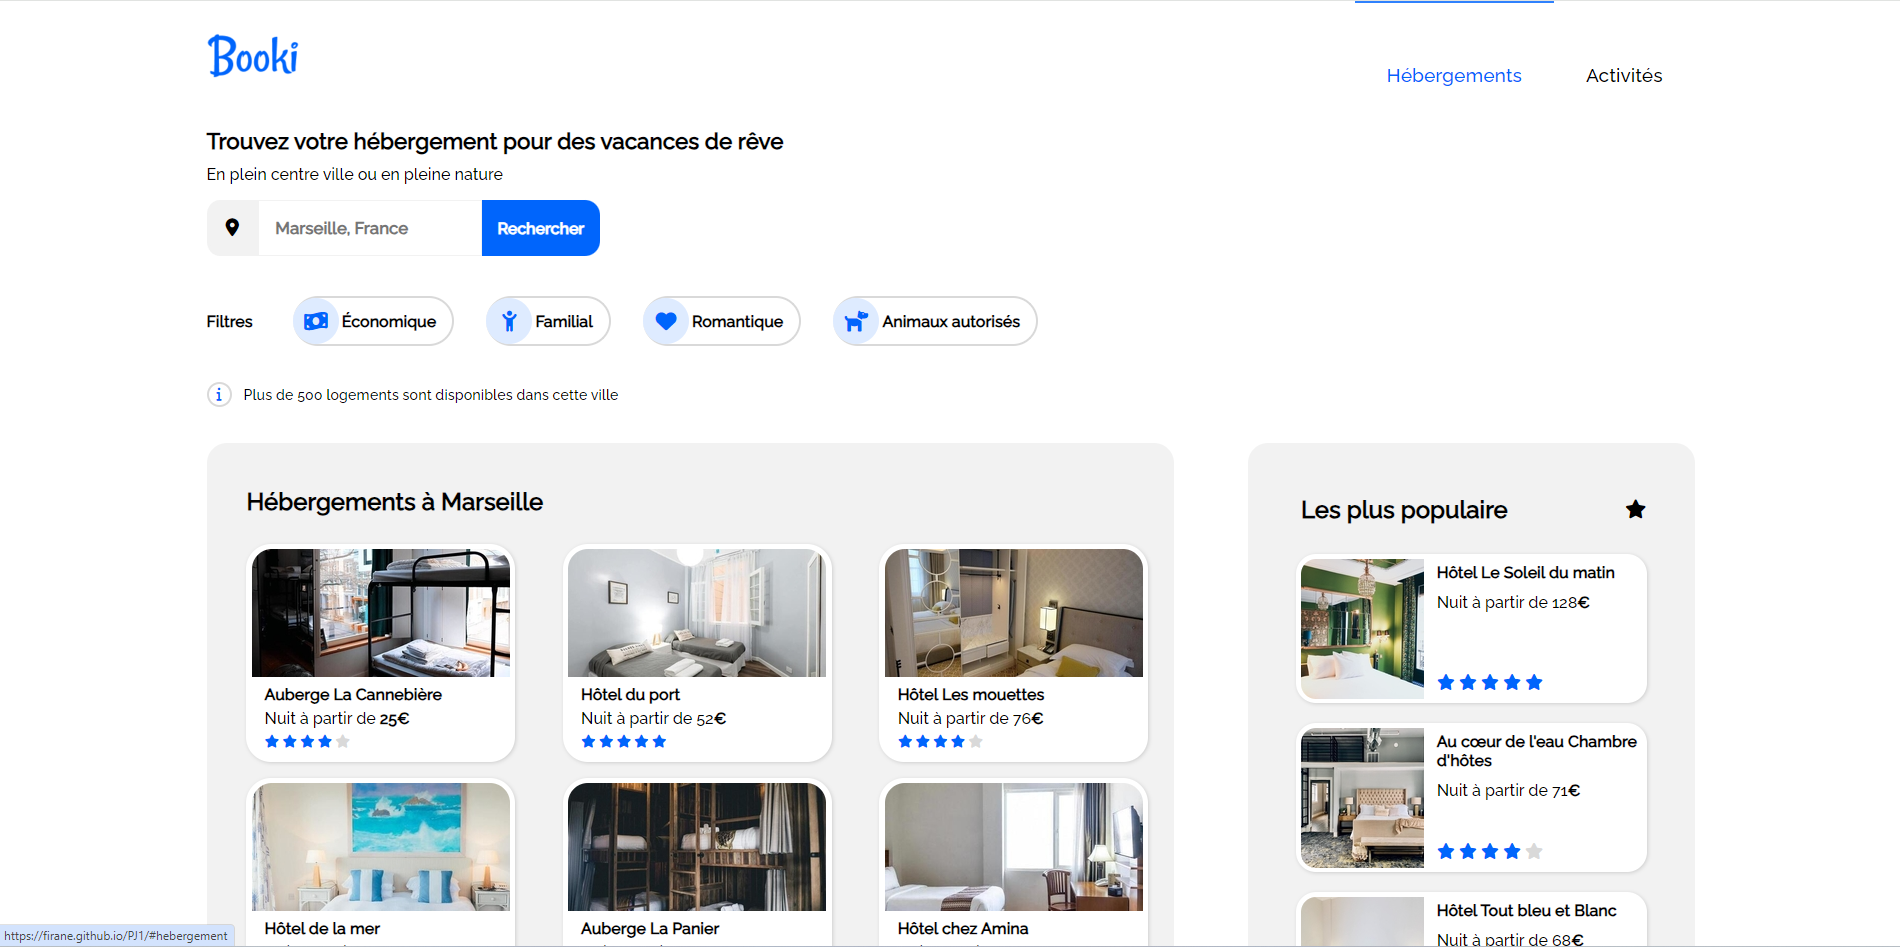Click the star rating of Auberge La Cannebière
The width and height of the screenshot is (1900, 947).
pos(307,742)
